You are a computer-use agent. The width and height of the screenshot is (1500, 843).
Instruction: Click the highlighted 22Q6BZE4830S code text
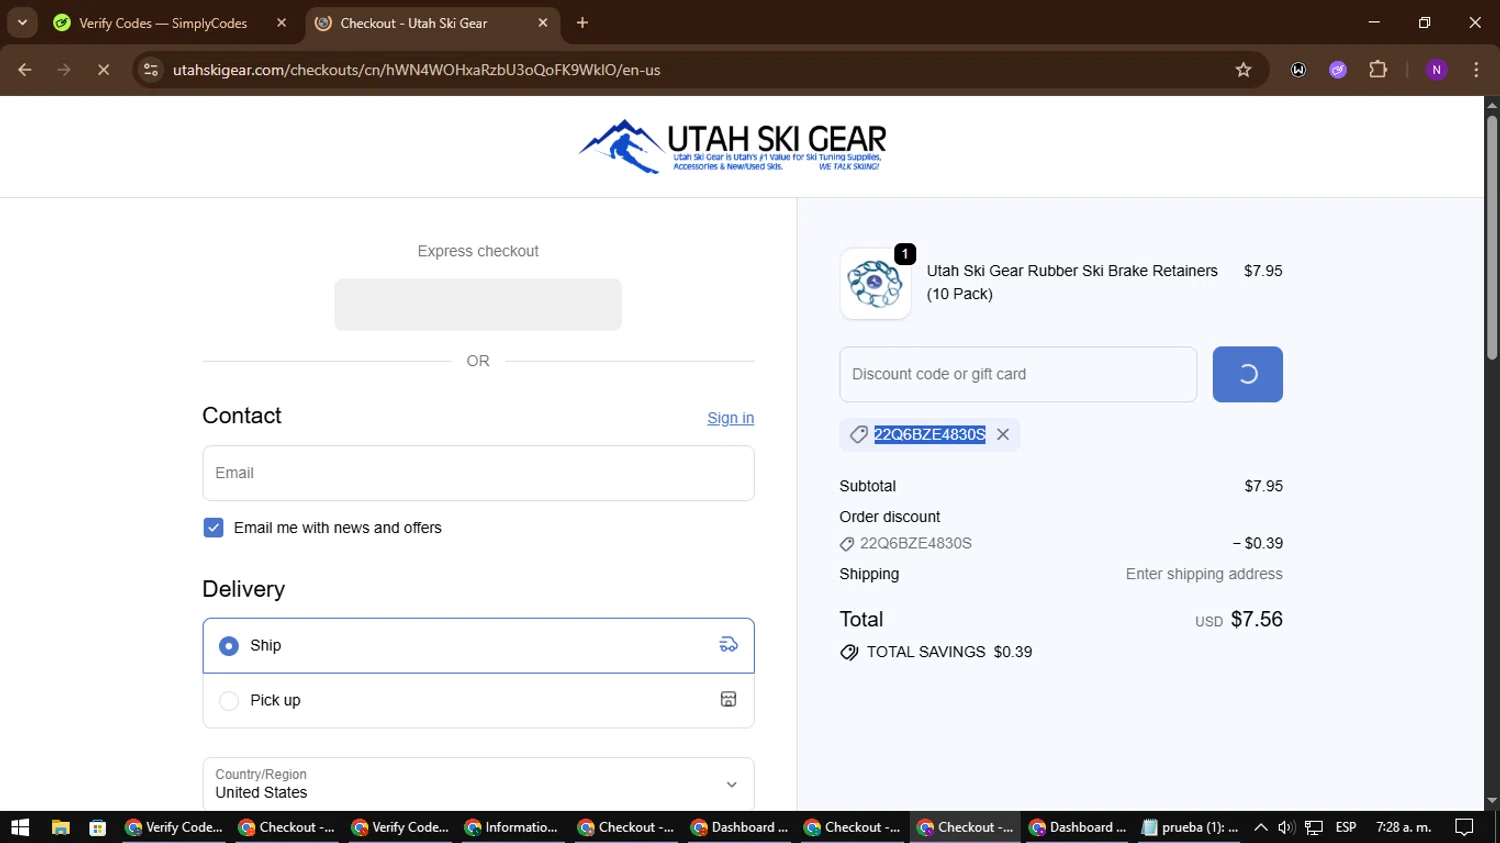click(x=930, y=435)
